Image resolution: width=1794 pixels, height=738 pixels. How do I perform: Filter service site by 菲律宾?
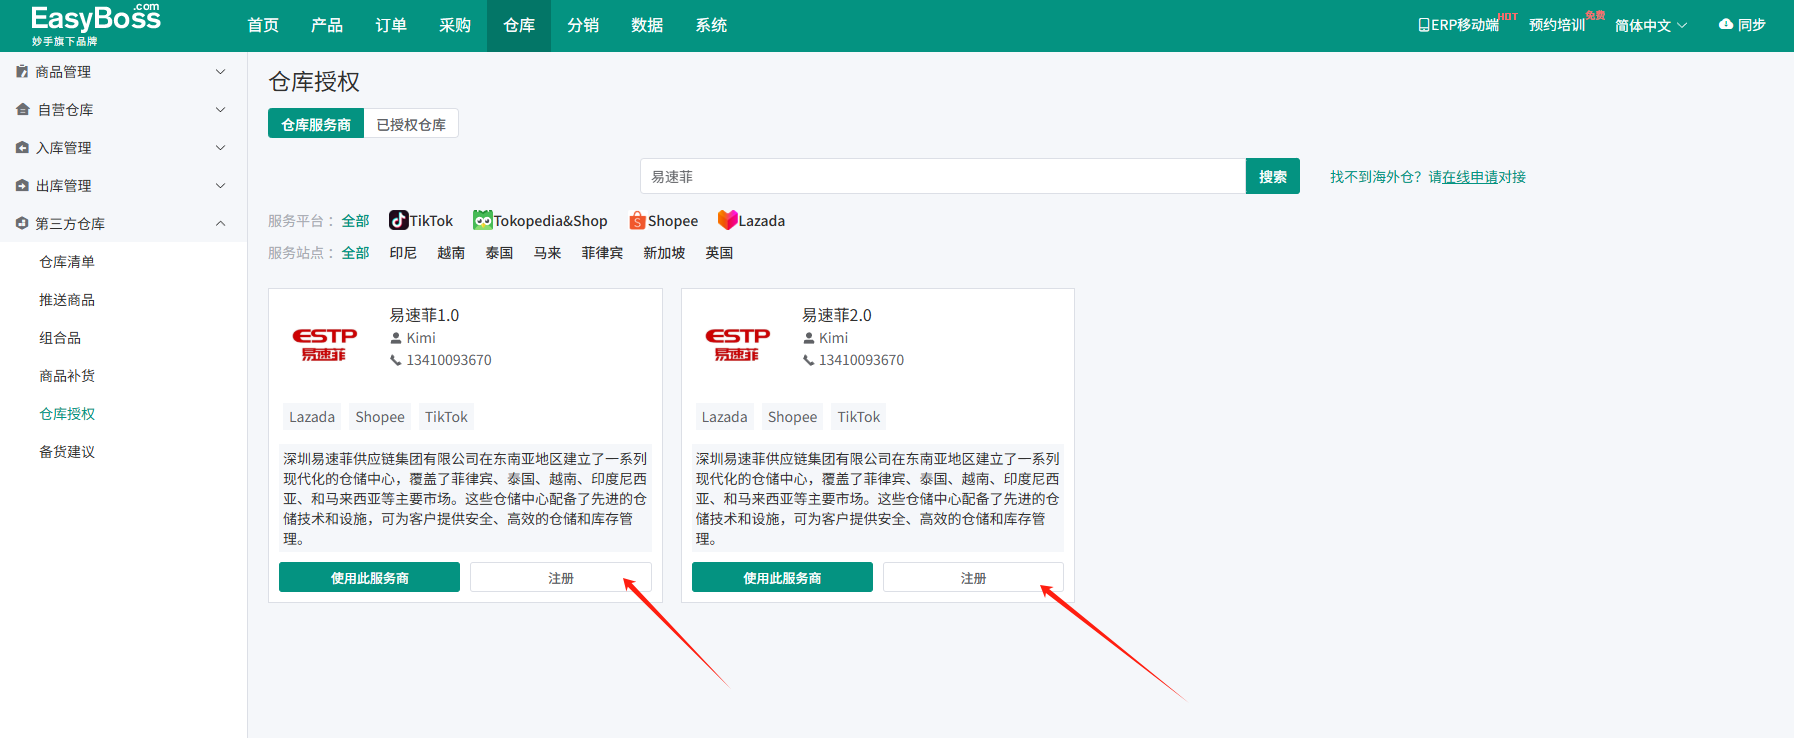(602, 253)
